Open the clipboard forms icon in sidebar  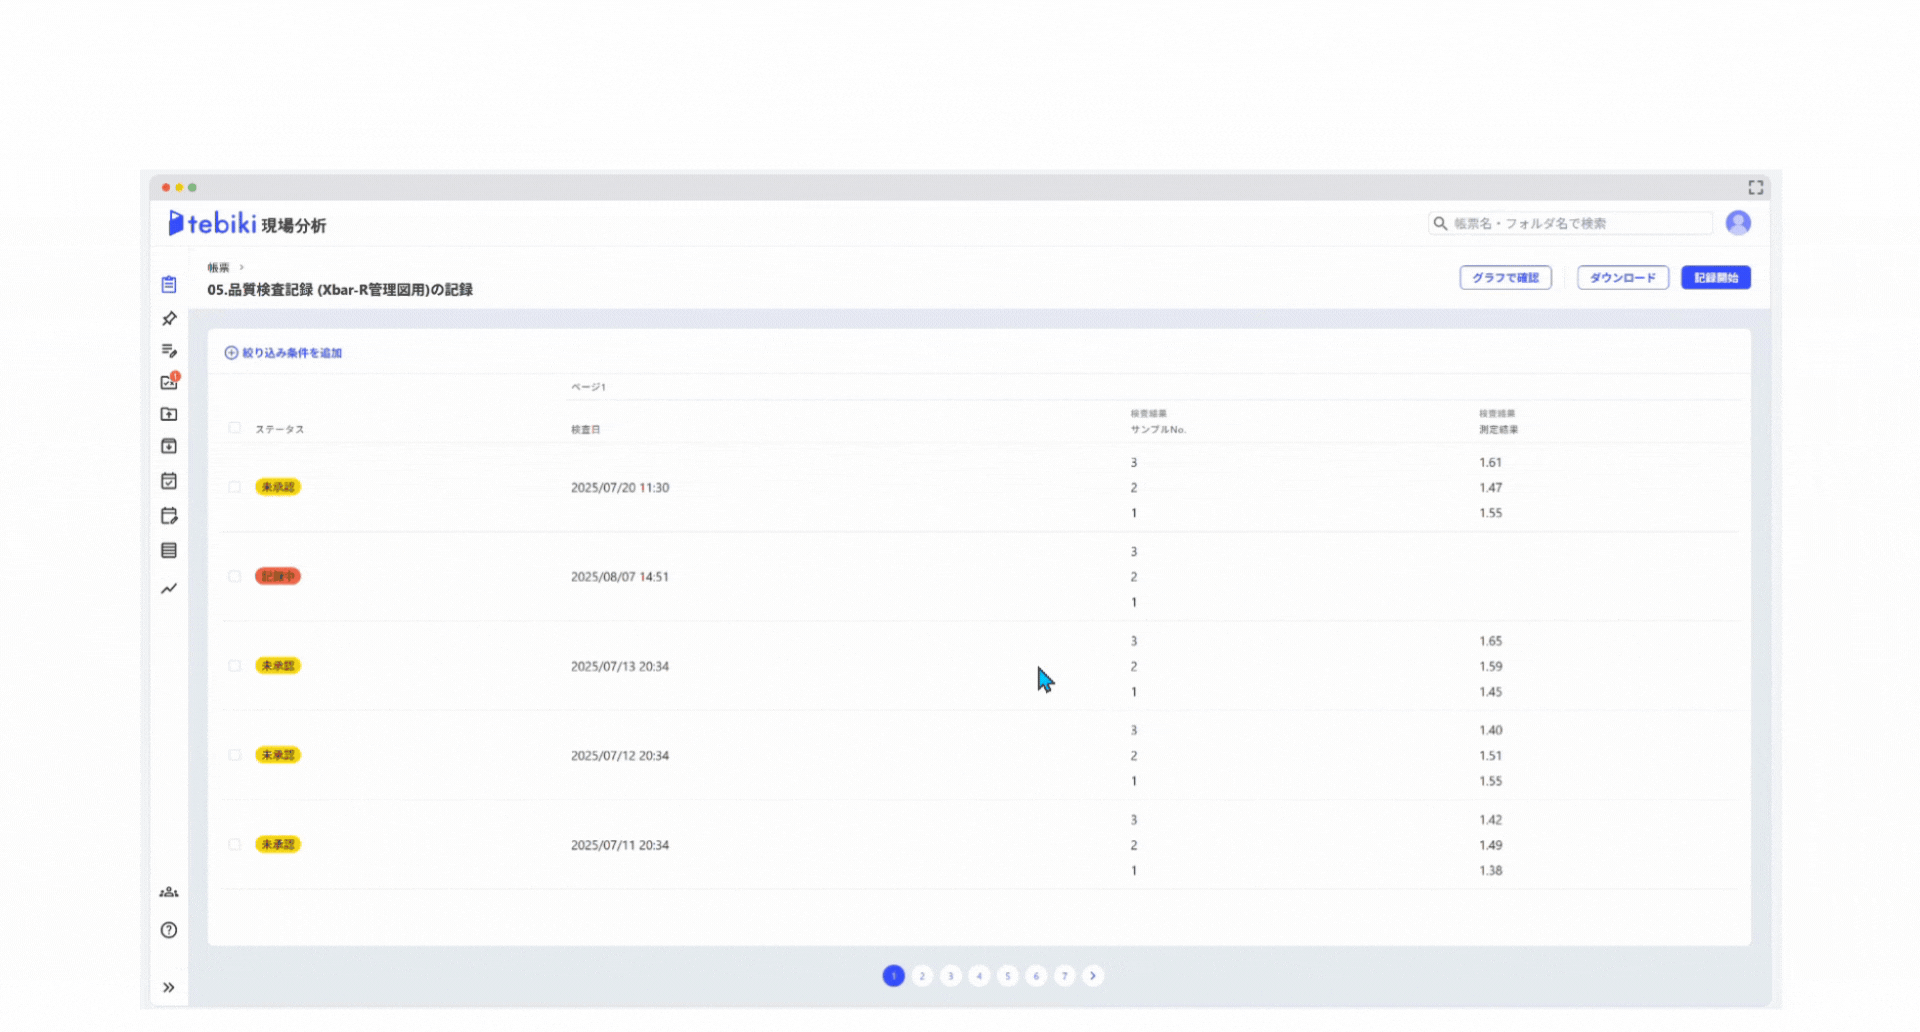click(x=169, y=285)
